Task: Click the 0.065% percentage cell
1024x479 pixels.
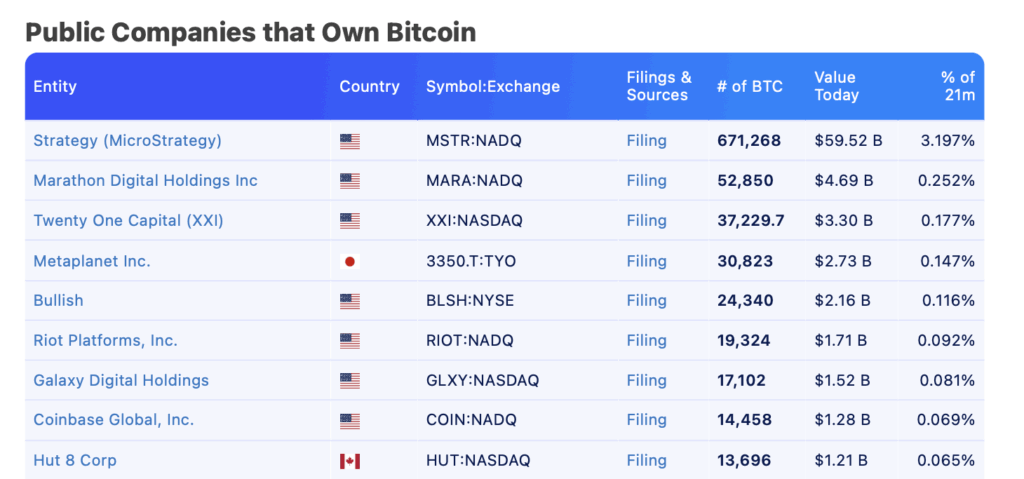Action: 947,460
